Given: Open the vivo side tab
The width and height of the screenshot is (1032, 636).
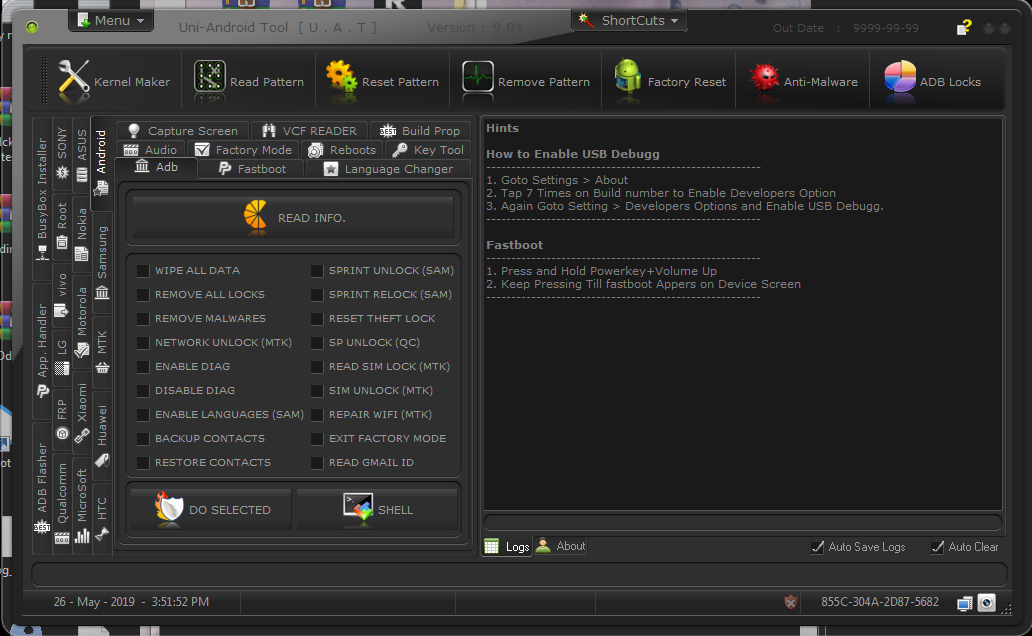Looking at the screenshot, I should coord(62,295).
